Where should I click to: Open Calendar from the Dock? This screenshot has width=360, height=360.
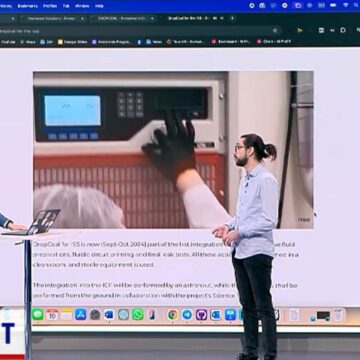[x=52, y=314]
